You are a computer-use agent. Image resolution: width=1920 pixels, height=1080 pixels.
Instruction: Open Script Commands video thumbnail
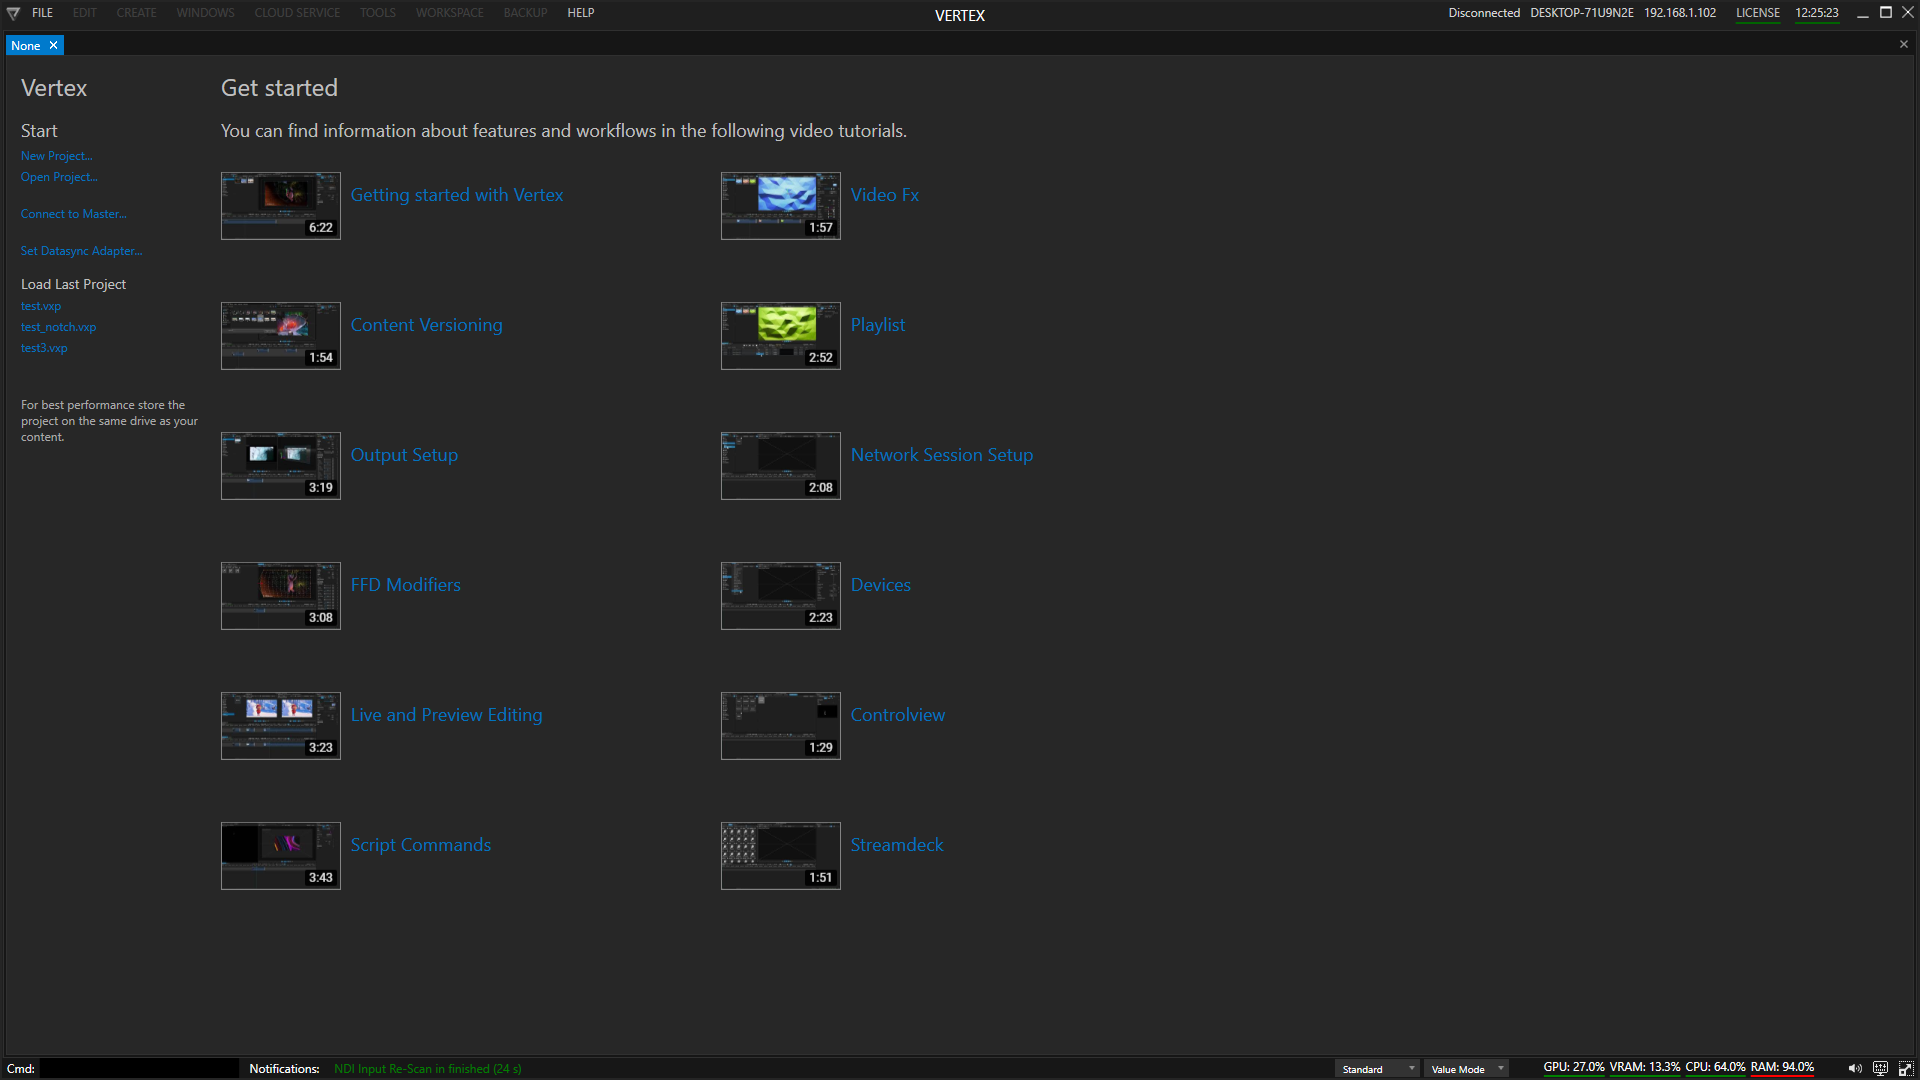coord(281,856)
